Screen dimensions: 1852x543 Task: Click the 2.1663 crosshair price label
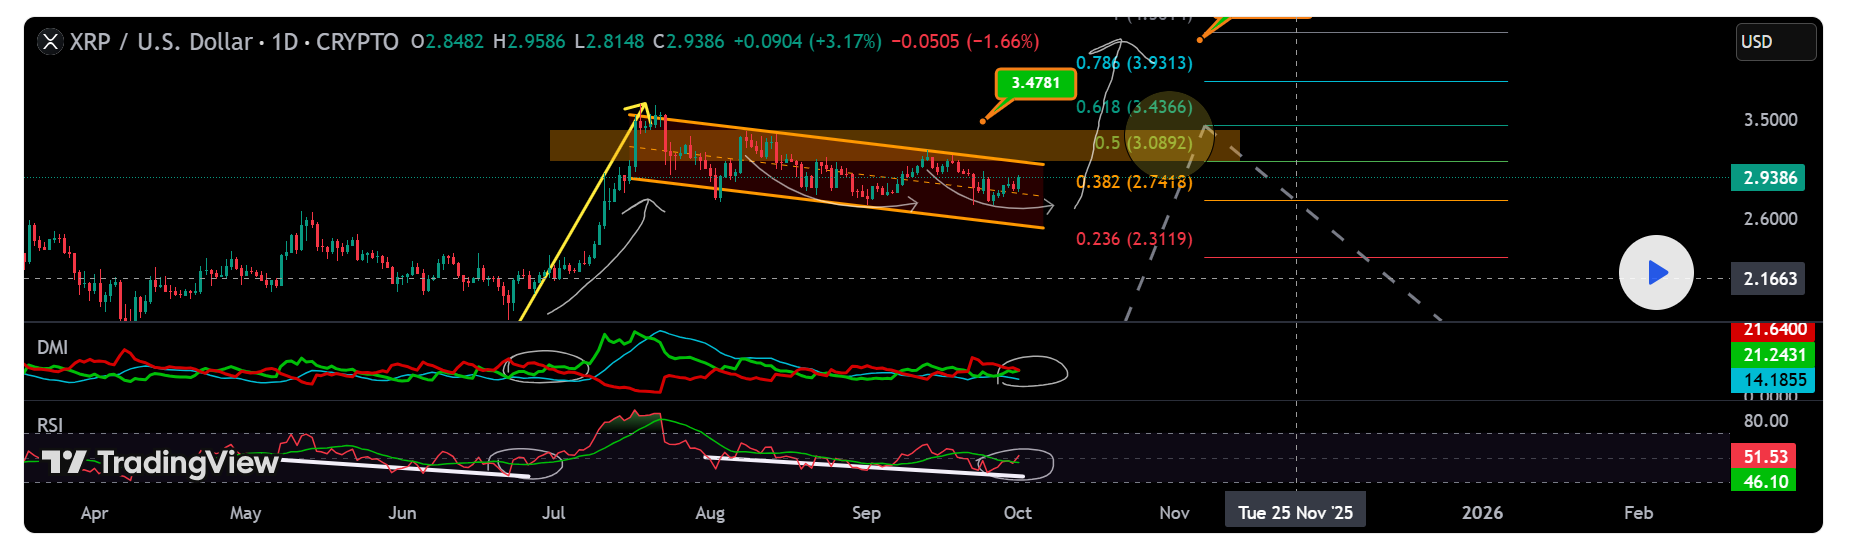pyautogui.click(x=1769, y=279)
